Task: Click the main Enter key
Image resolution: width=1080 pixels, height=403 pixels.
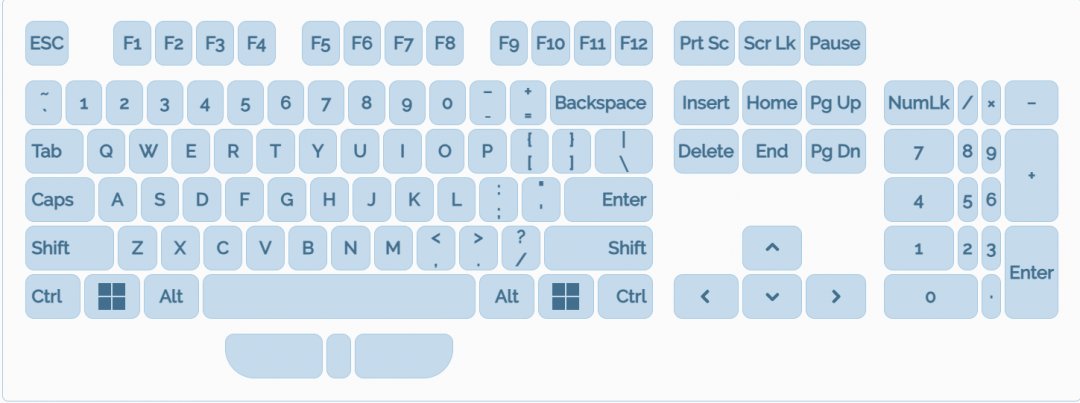Action: pyautogui.click(x=608, y=200)
